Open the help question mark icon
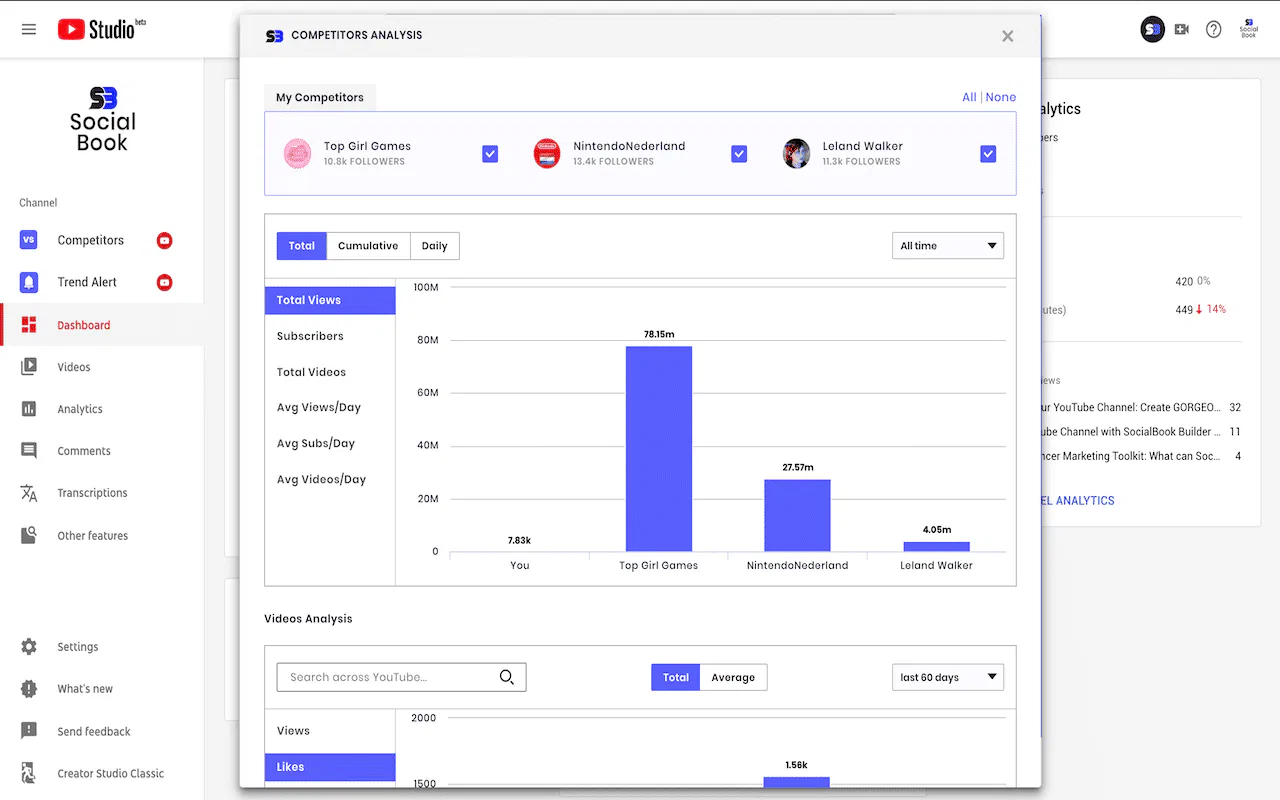This screenshot has width=1280, height=800. click(x=1213, y=29)
